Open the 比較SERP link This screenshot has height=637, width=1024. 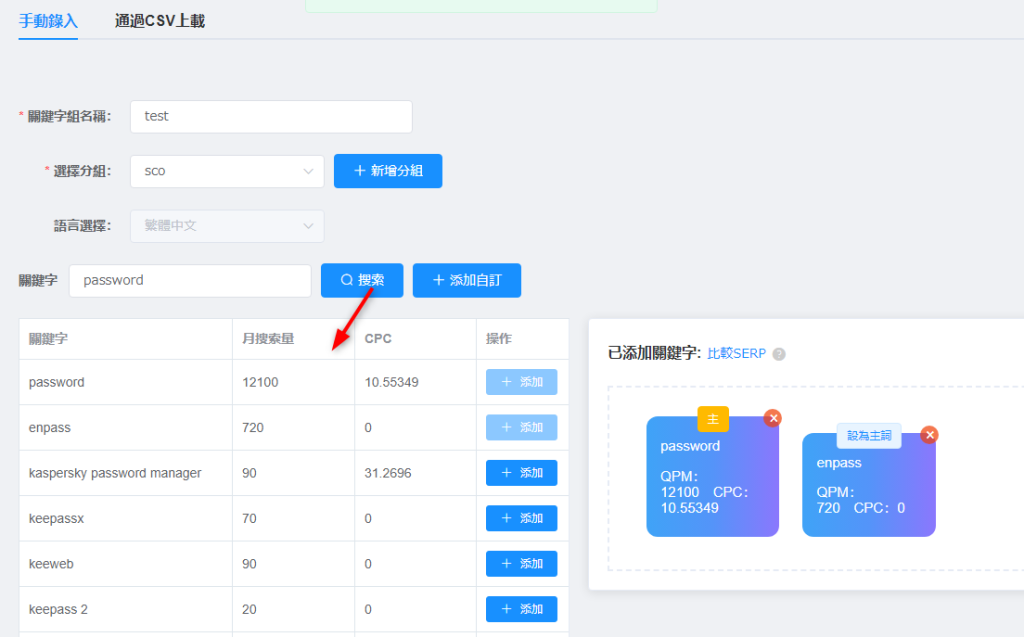coord(736,353)
